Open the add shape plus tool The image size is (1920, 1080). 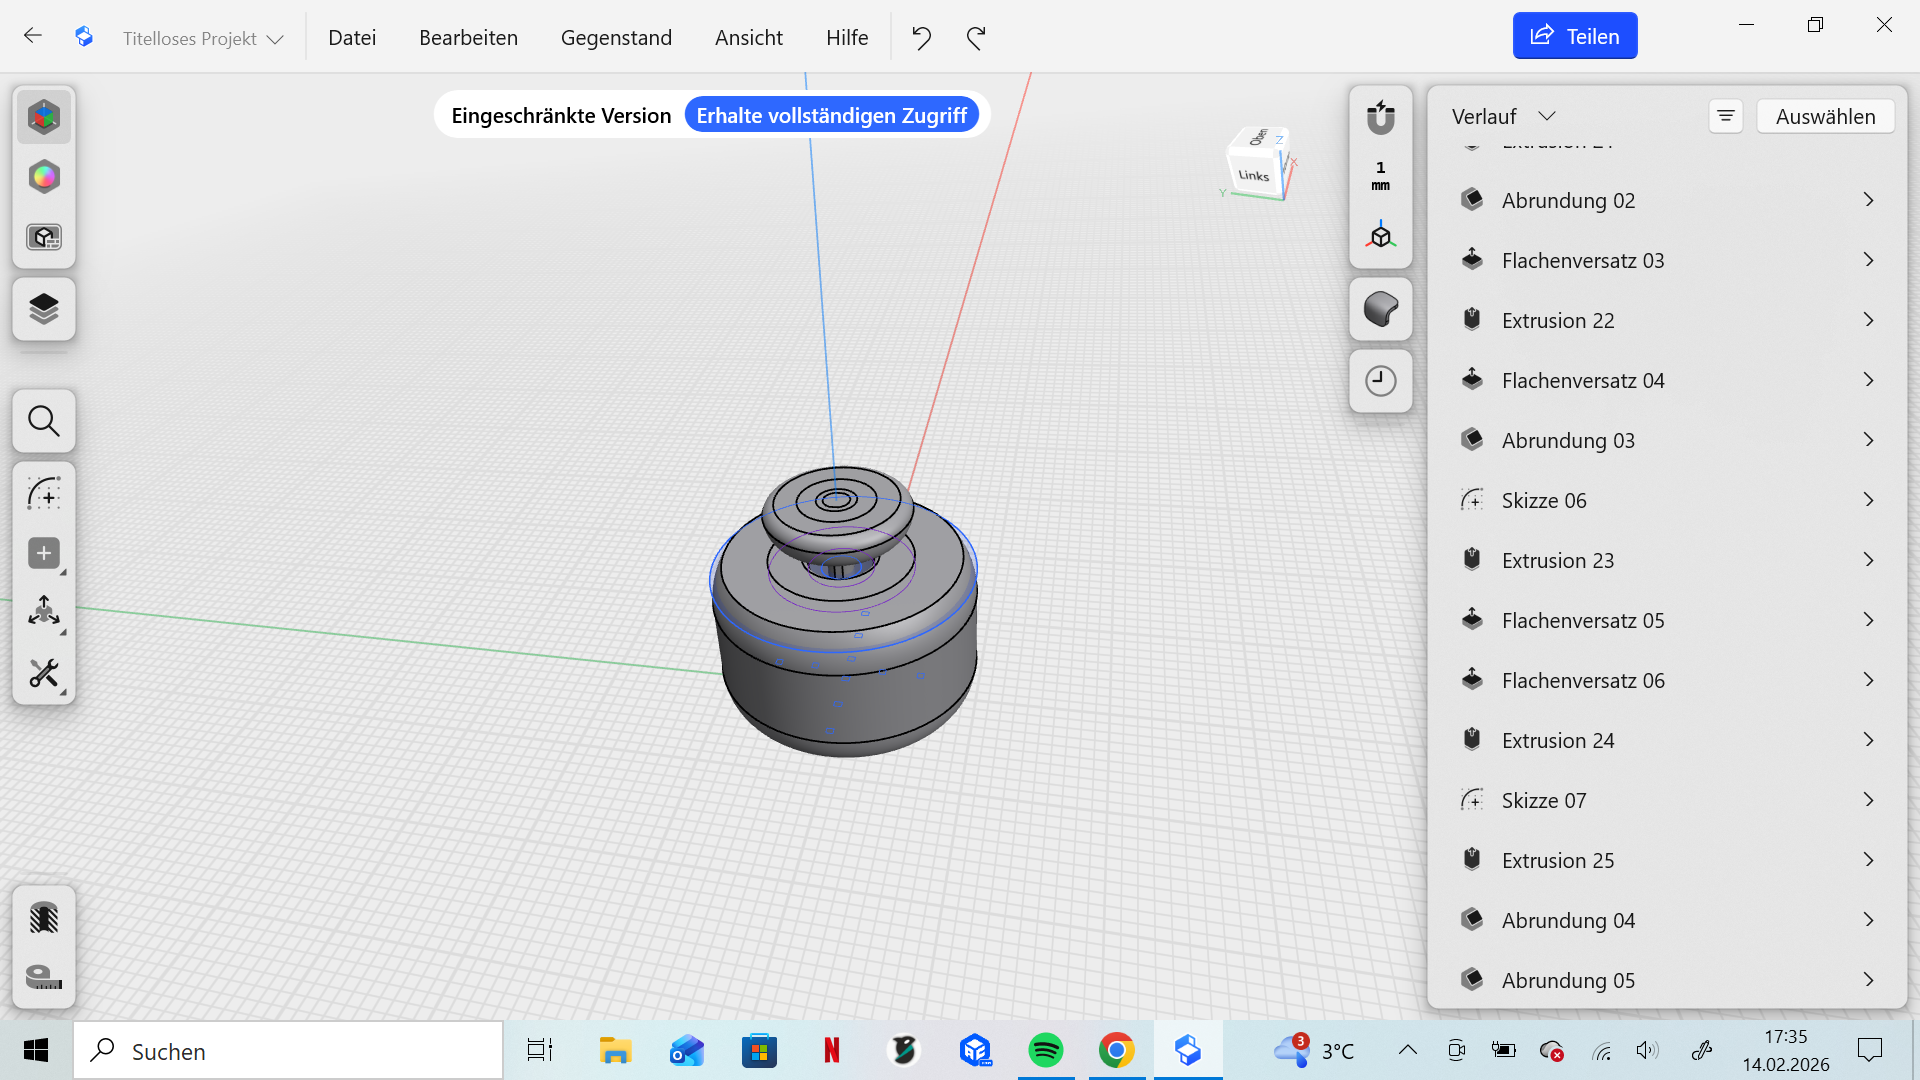[x=44, y=554]
